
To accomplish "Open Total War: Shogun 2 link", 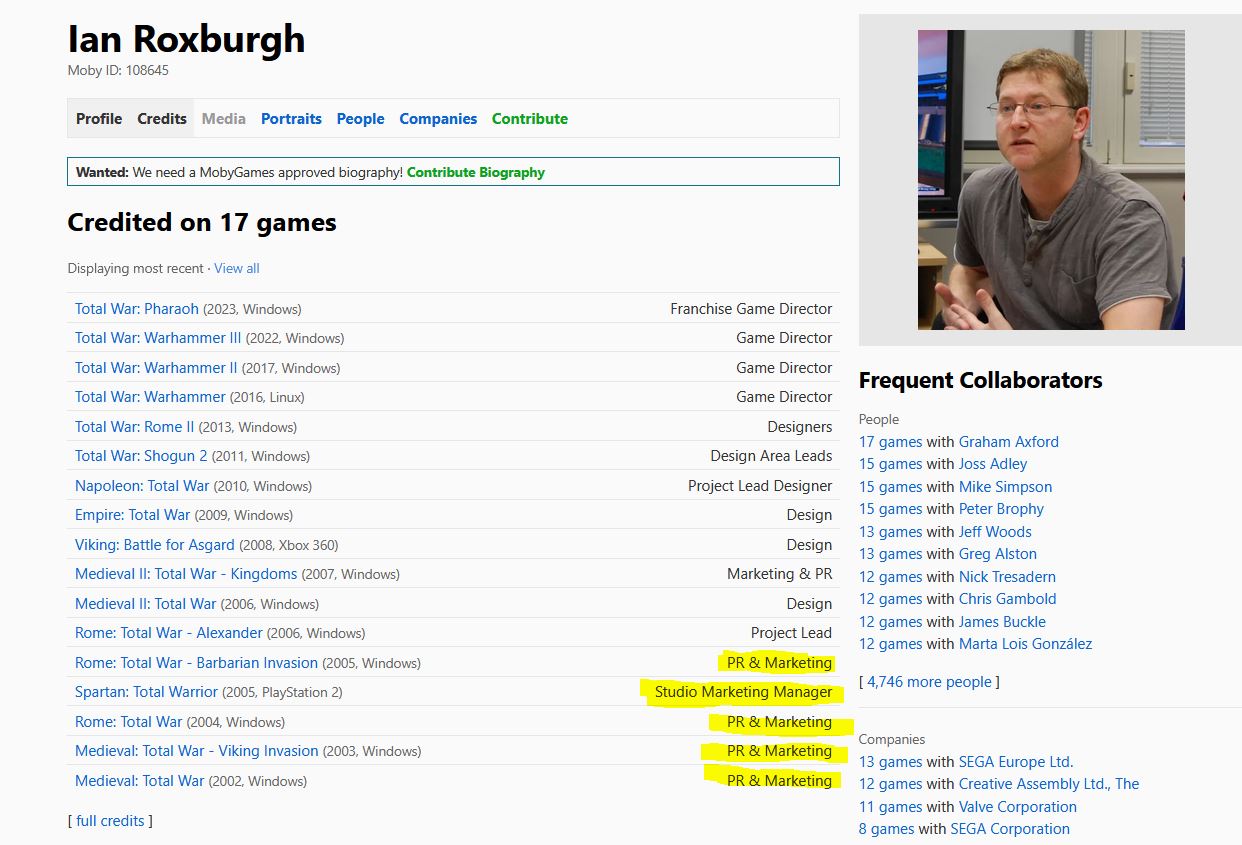I will click(x=141, y=456).
